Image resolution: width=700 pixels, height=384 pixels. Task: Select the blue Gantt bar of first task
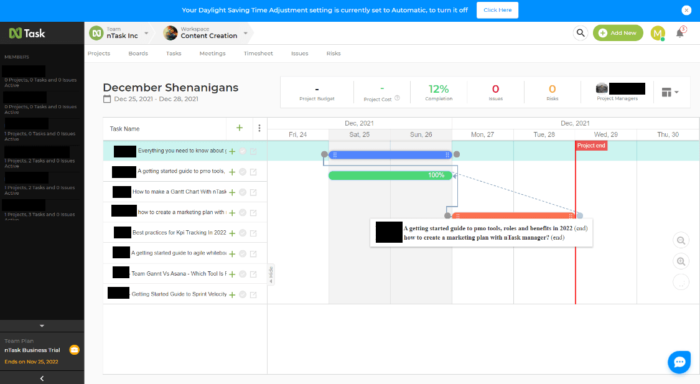point(391,154)
